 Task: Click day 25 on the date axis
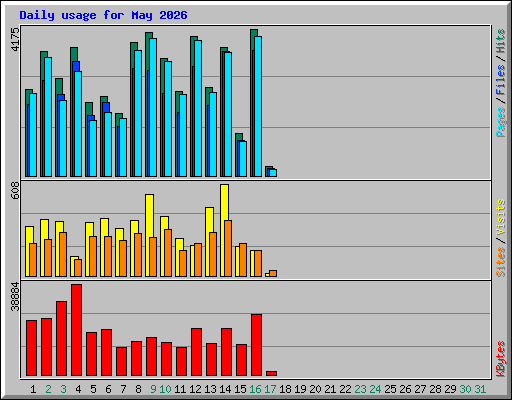click(x=390, y=389)
